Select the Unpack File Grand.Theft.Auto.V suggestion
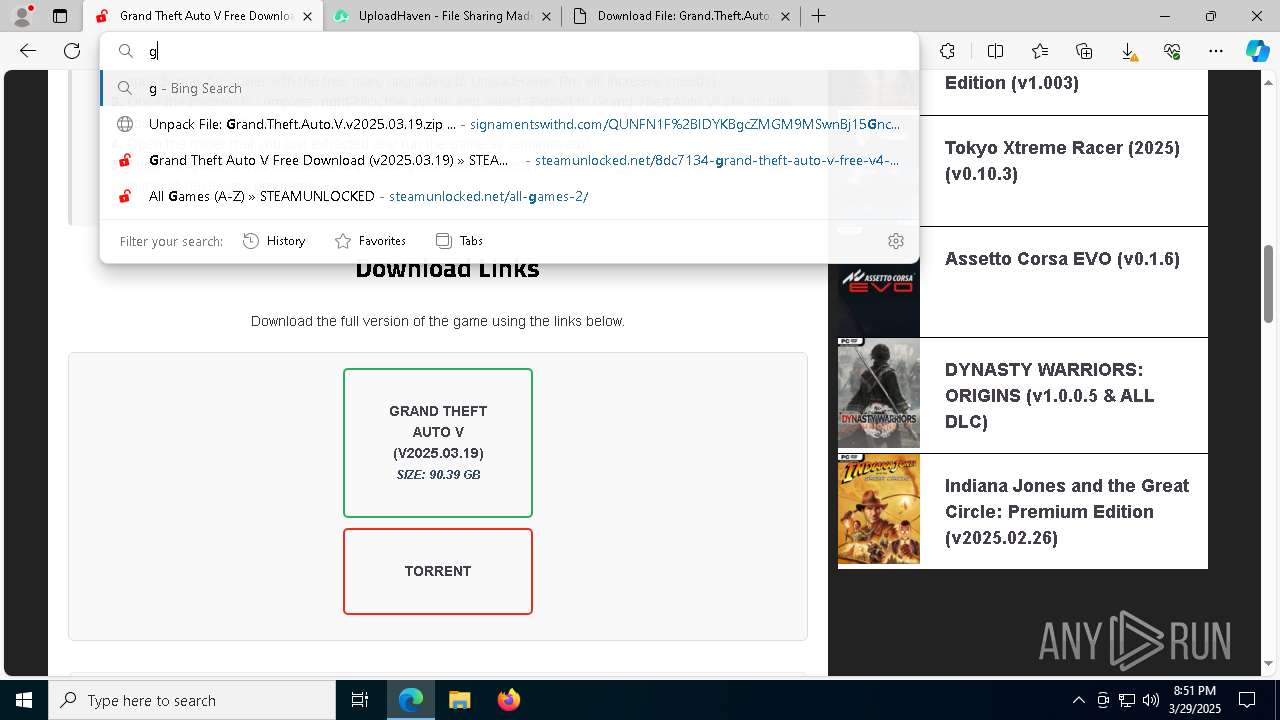 (509, 124)
